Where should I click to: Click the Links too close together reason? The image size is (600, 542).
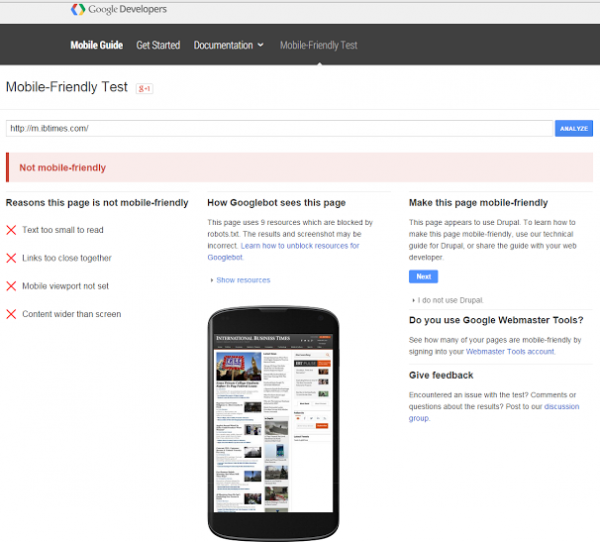(x=67, y=258)
